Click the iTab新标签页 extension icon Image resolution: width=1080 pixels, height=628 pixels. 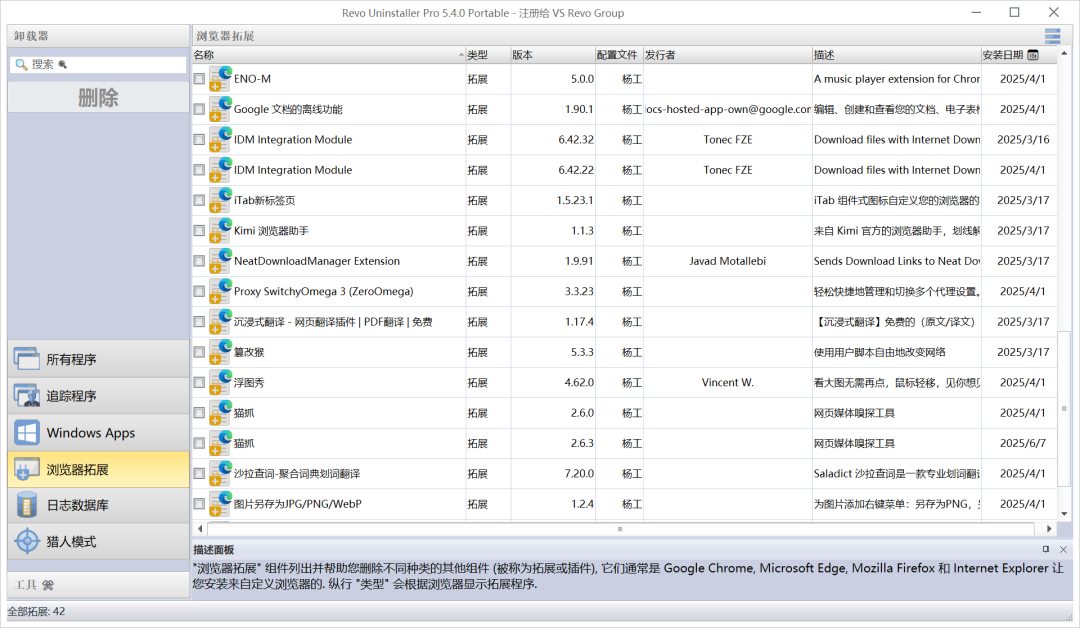click(x=220, y=200)
